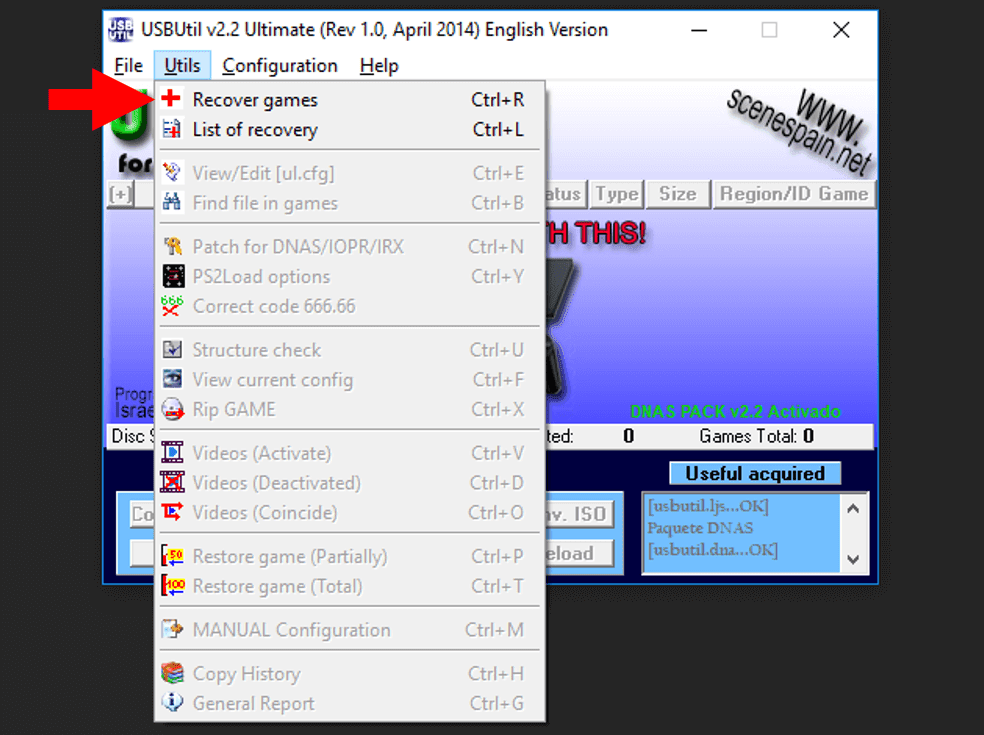Click the Structure check icon

tap(173, 349)
